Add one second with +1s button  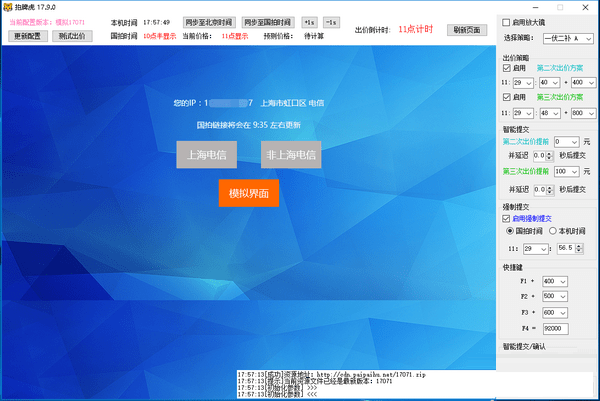[310, 23]
